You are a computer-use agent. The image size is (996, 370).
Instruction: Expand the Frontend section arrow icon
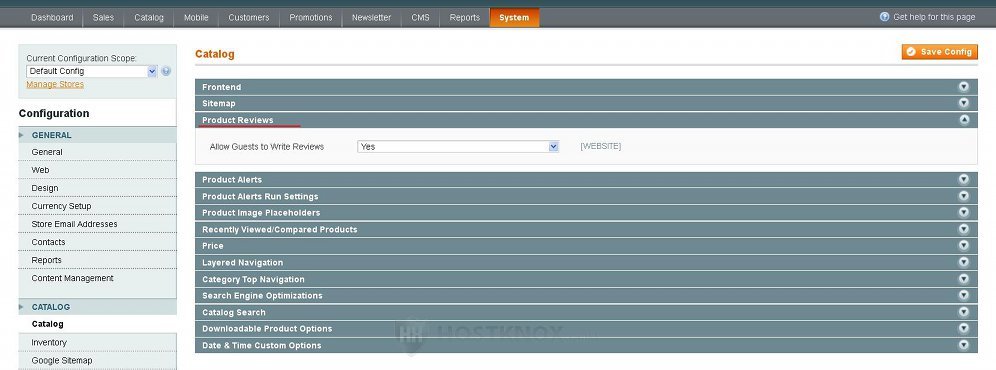[964, 86]
